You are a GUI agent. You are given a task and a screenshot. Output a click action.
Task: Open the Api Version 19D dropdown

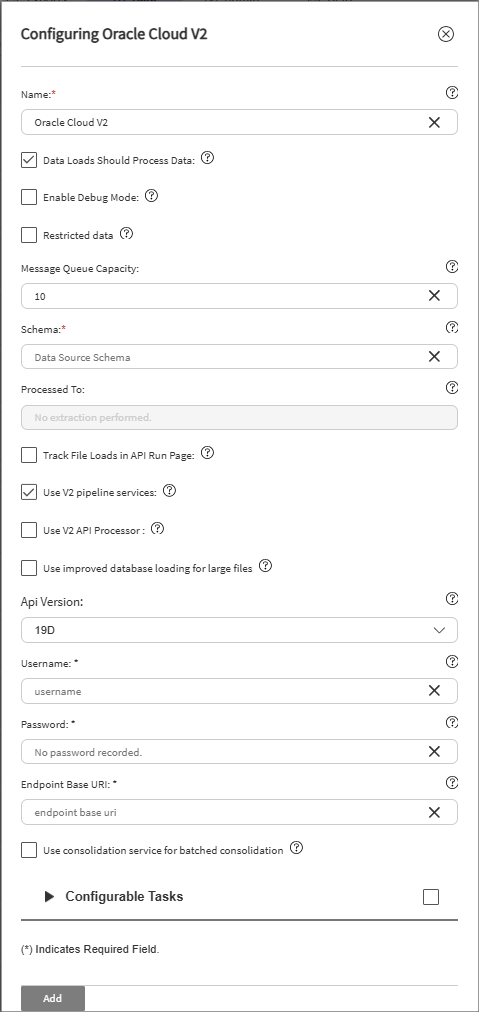(x=240, y=630)
